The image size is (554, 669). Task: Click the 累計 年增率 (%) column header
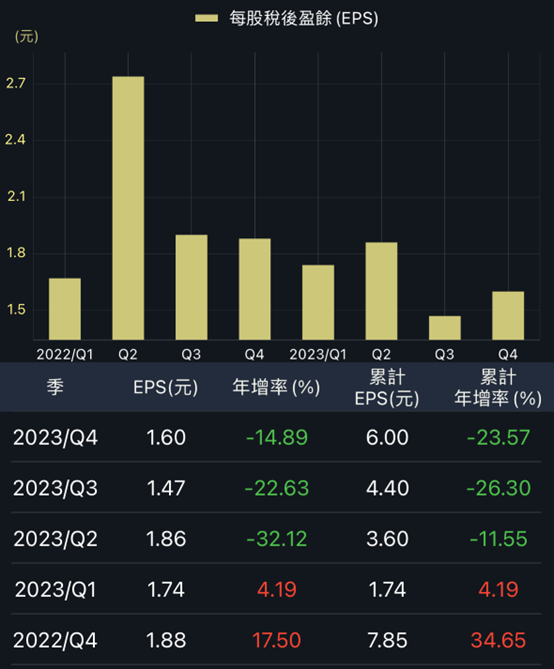tap(498, 388)
